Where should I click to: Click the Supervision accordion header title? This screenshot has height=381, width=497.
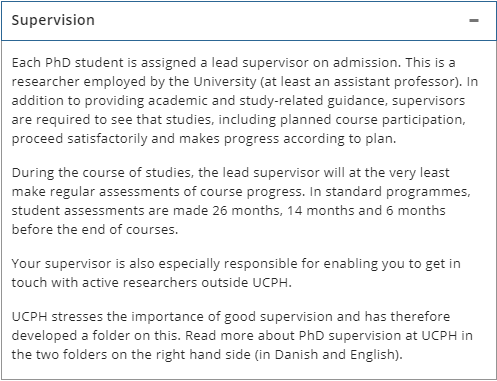click(53, 20)
